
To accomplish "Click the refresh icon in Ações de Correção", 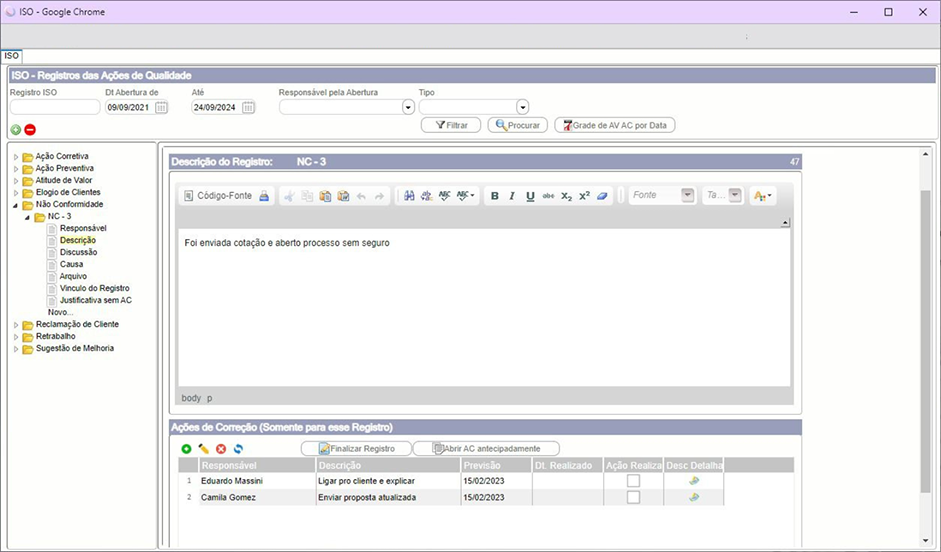I will (x=238, y=449).
